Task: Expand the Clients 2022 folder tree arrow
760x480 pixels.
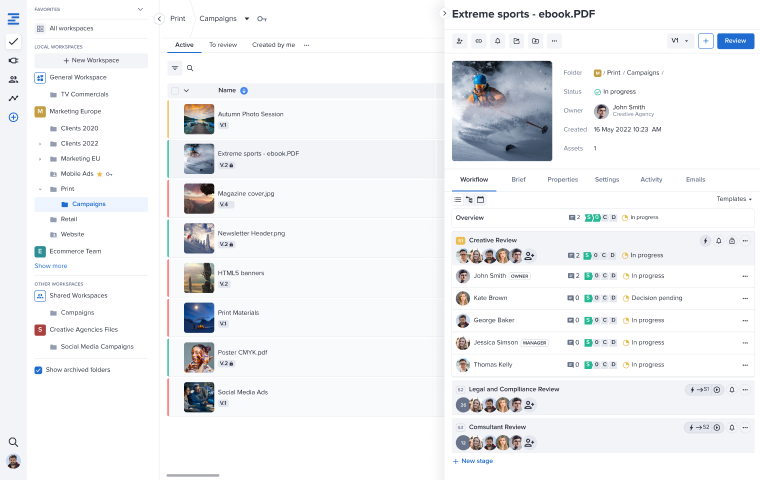Action: [x=41, y=143]
